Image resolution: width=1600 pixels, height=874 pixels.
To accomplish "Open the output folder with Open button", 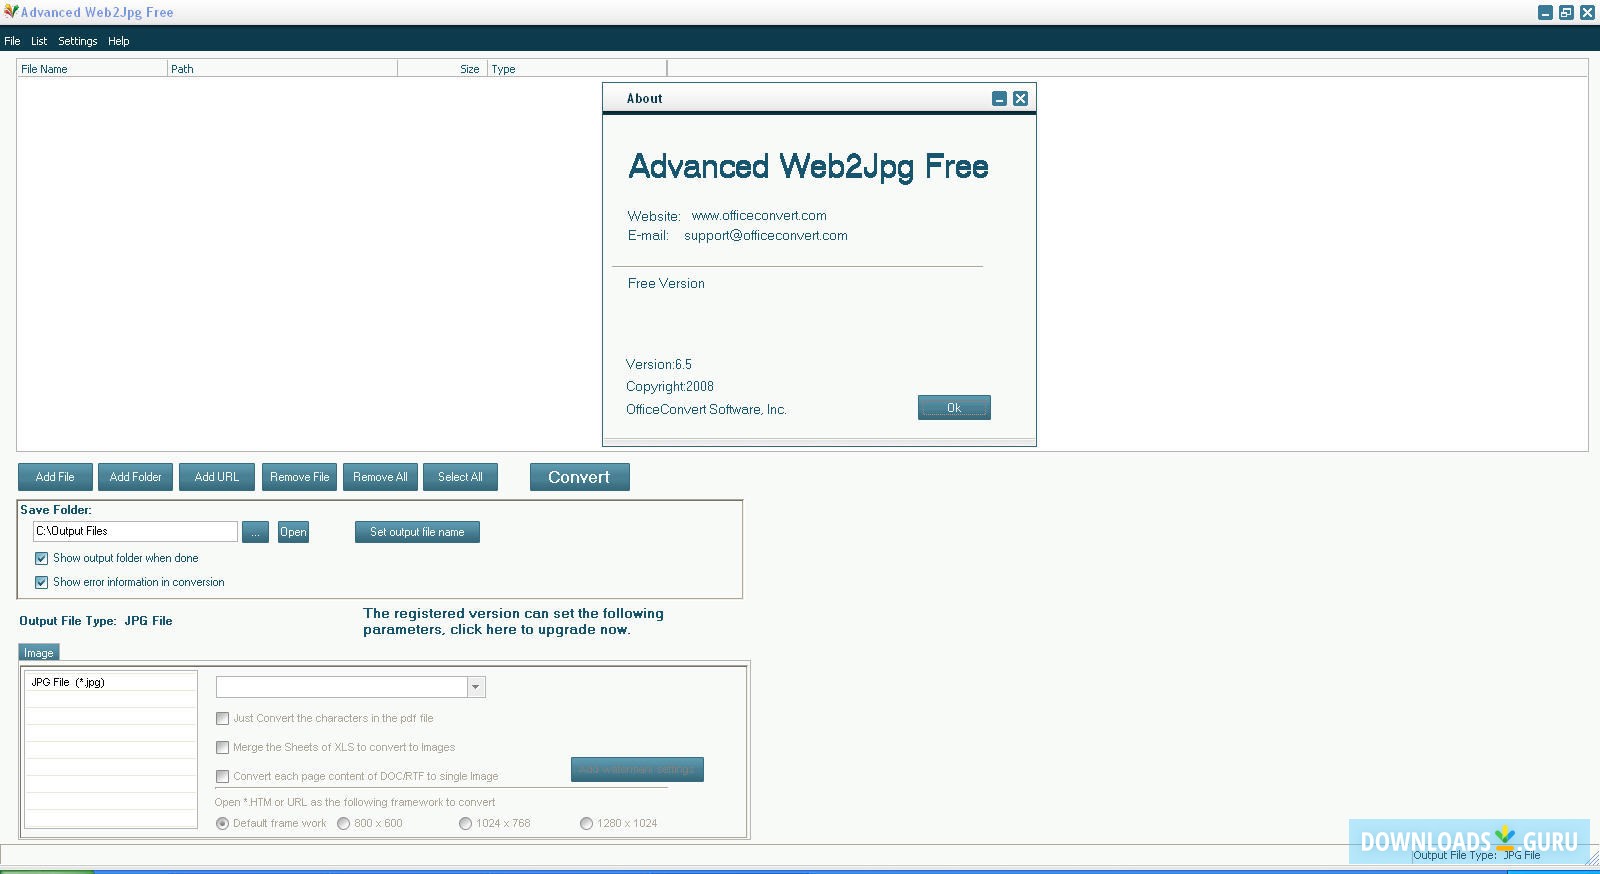I will click(x=293, y=532).
